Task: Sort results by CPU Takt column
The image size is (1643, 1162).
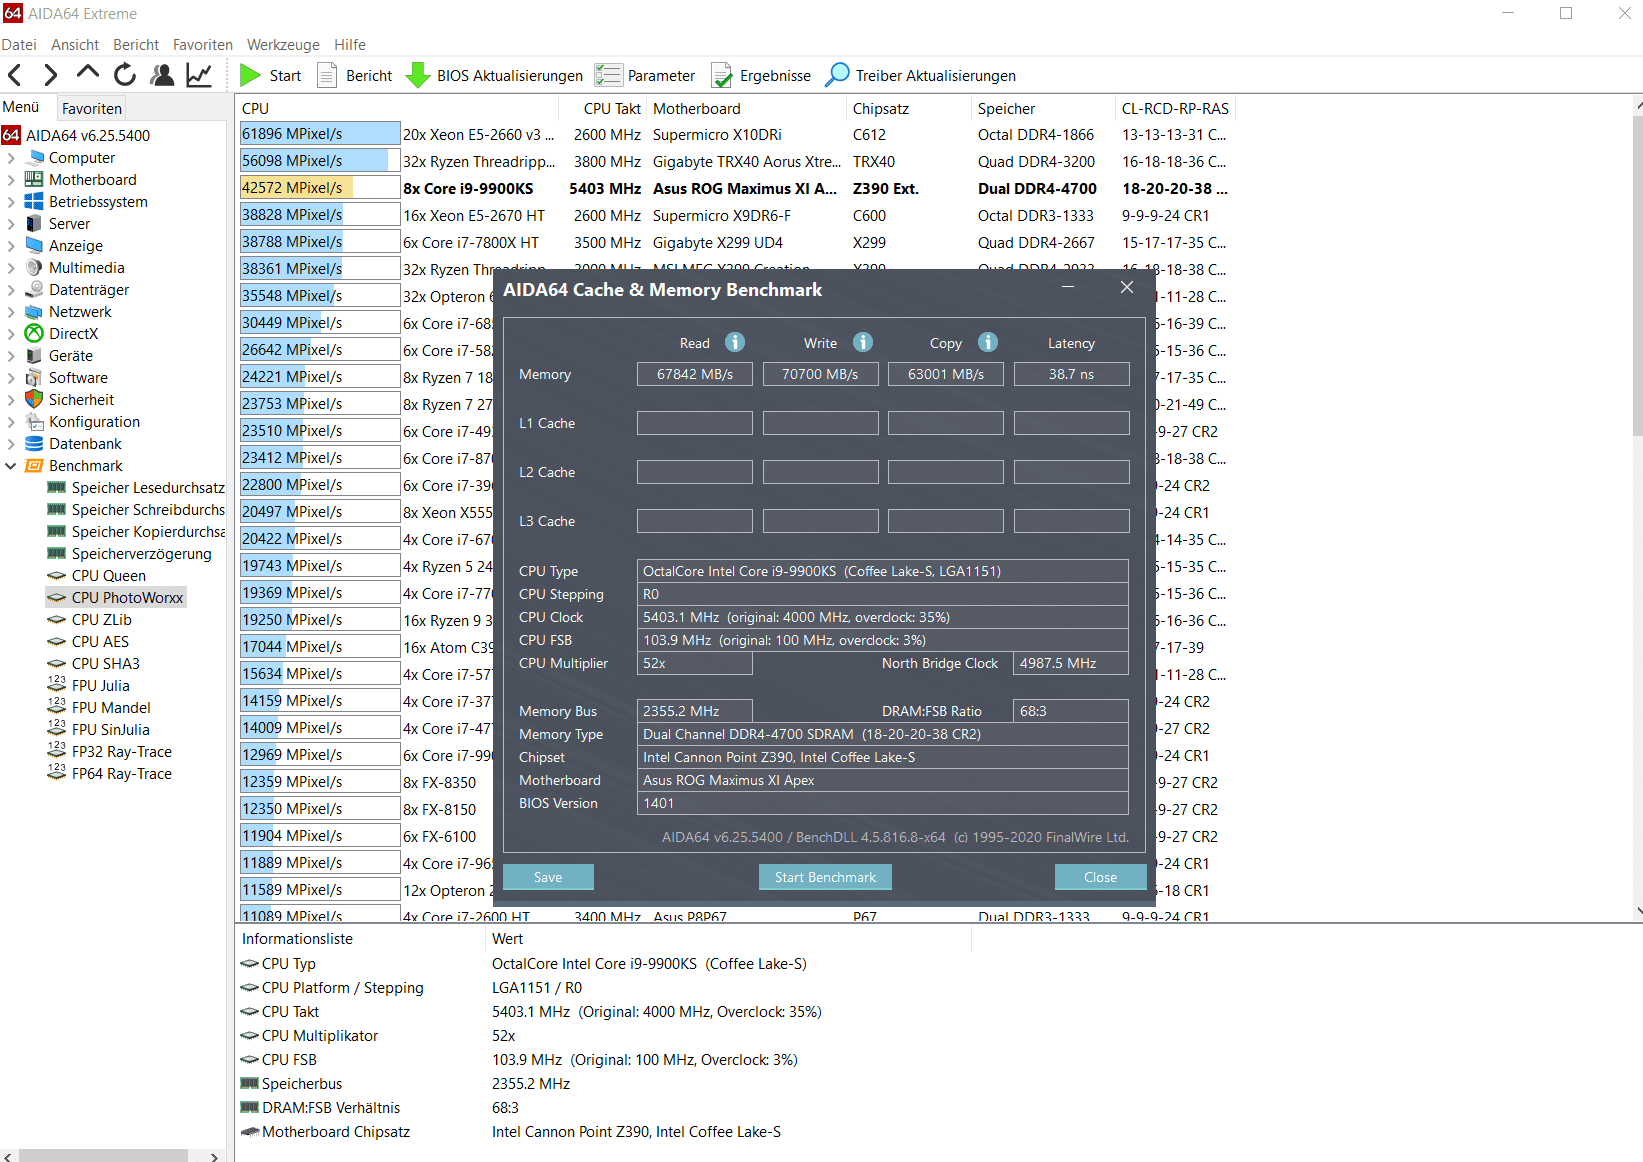Action: coord(605,108)
